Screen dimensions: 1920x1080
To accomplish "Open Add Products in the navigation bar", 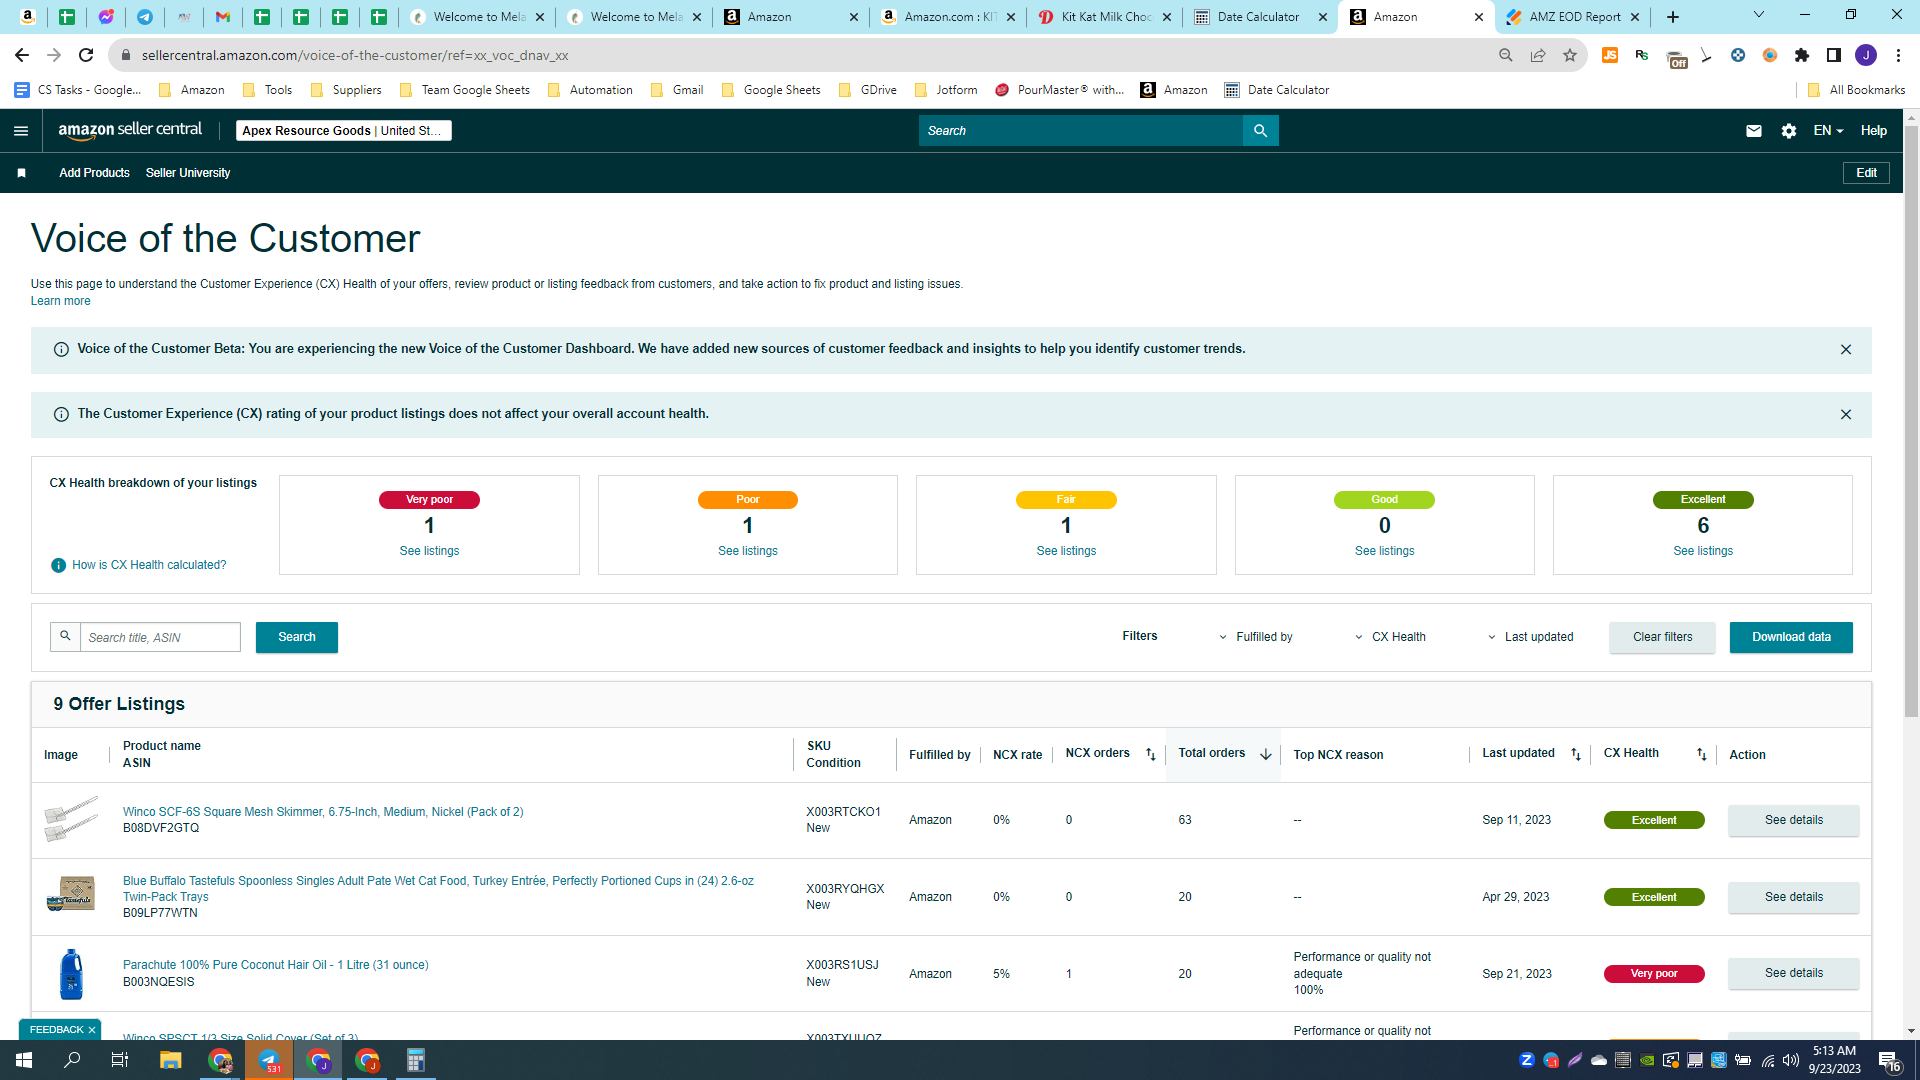I will [x=94, y=173].
